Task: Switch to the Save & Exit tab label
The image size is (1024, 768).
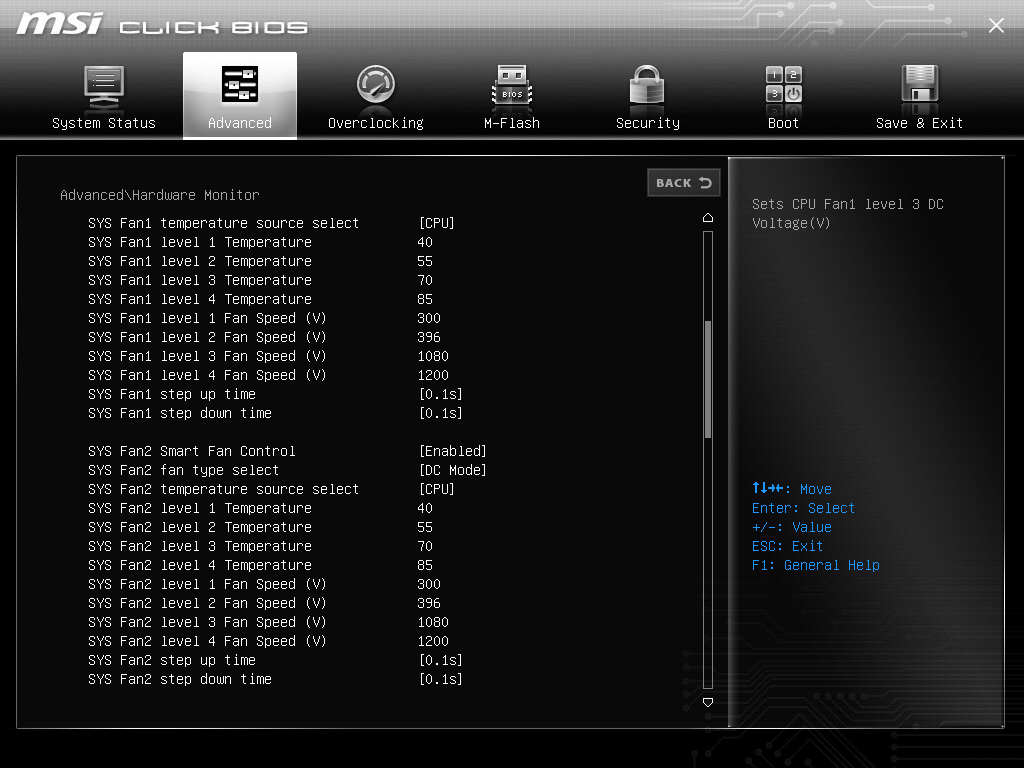Action: (920, 123)
